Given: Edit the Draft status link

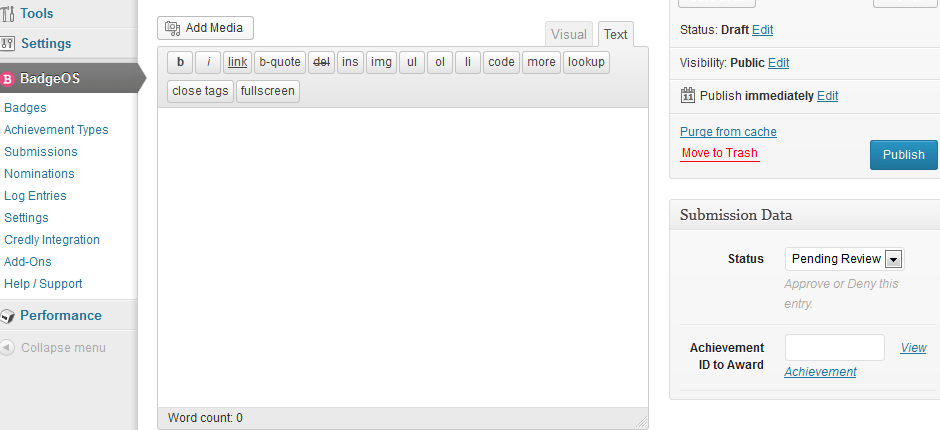Looking at the screenshot, I should click(763, 30).
